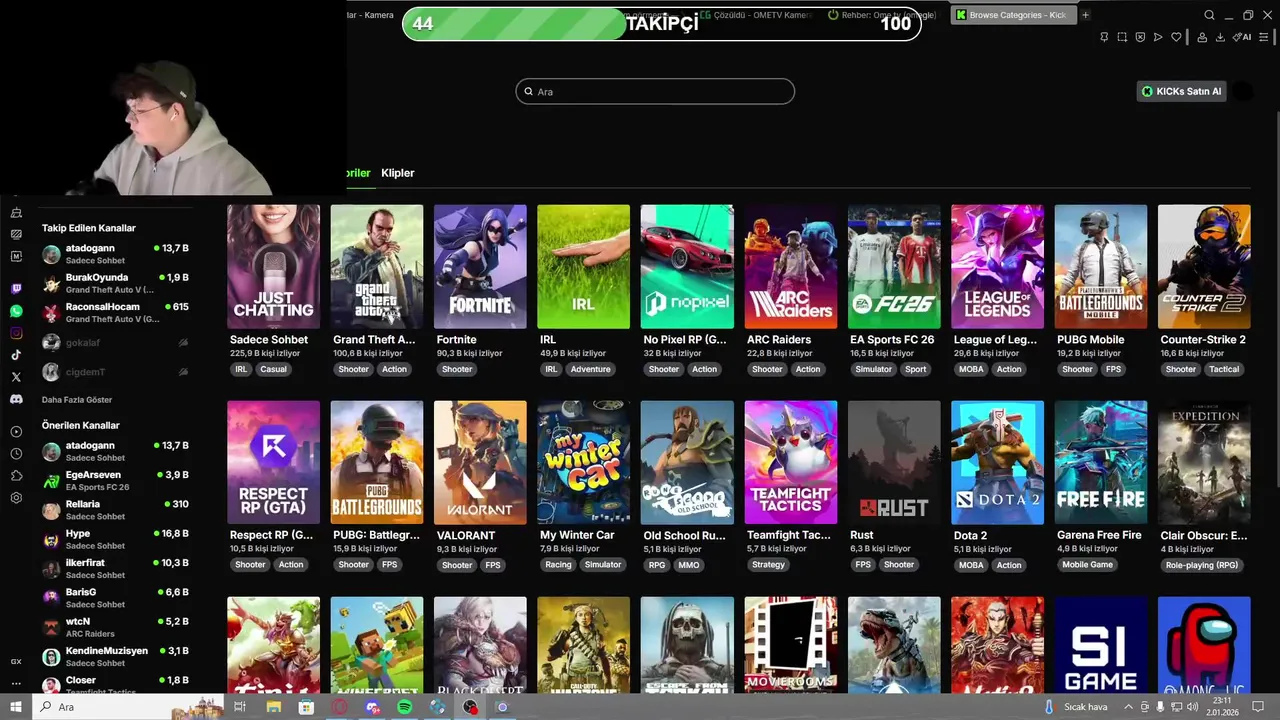
Task: Click the snapshot capture icon in toolbar
Action: [1122, 37]
